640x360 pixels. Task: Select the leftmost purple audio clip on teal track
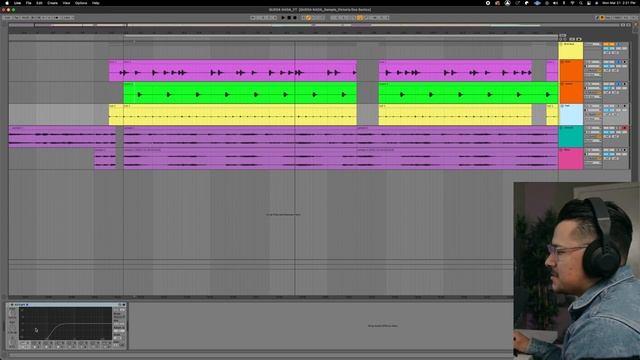pyautogui.click(x=62, y=137)
